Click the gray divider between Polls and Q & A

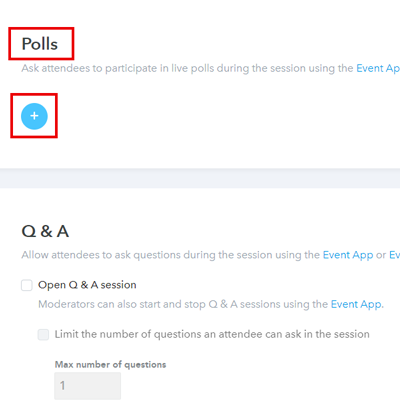tap(200, 178)
